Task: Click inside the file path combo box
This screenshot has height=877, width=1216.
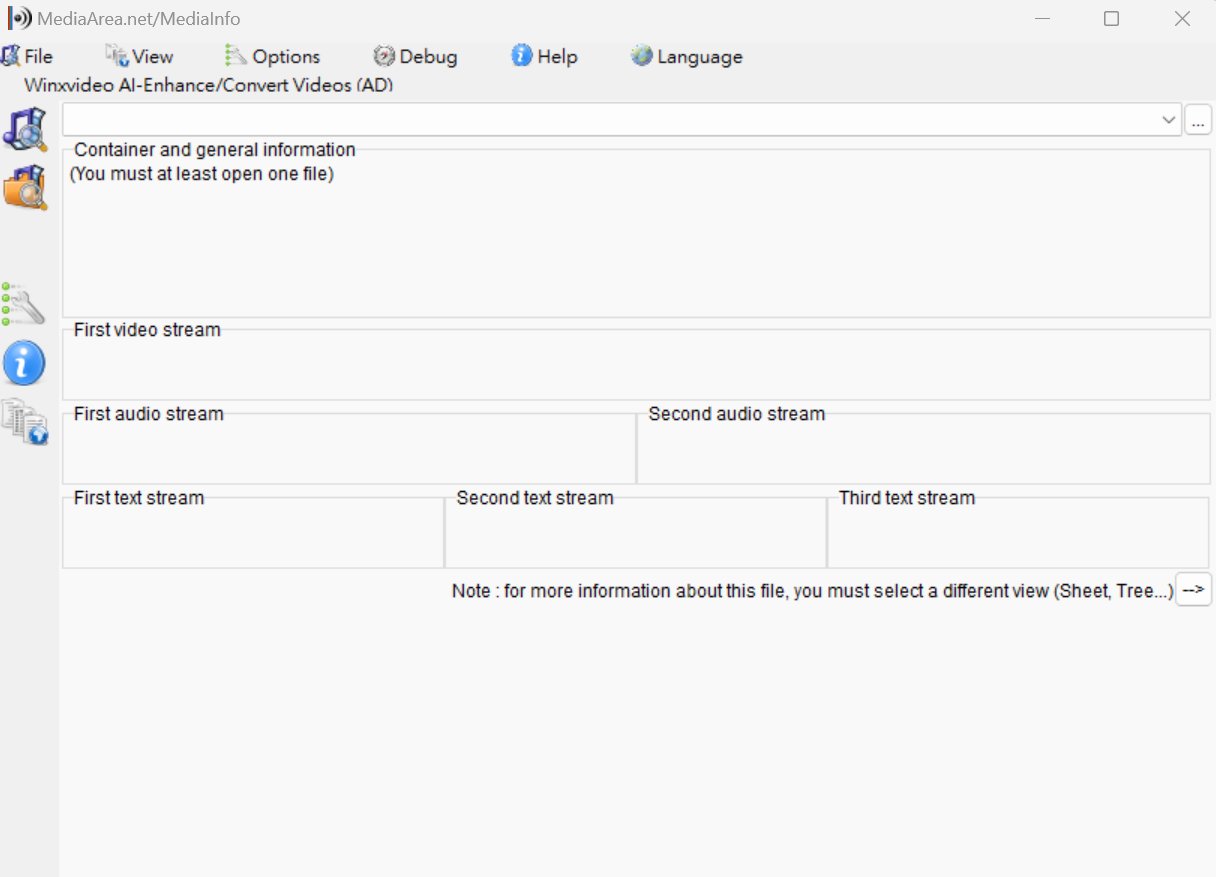Action: pyautogui.click(x=600, y=120)
